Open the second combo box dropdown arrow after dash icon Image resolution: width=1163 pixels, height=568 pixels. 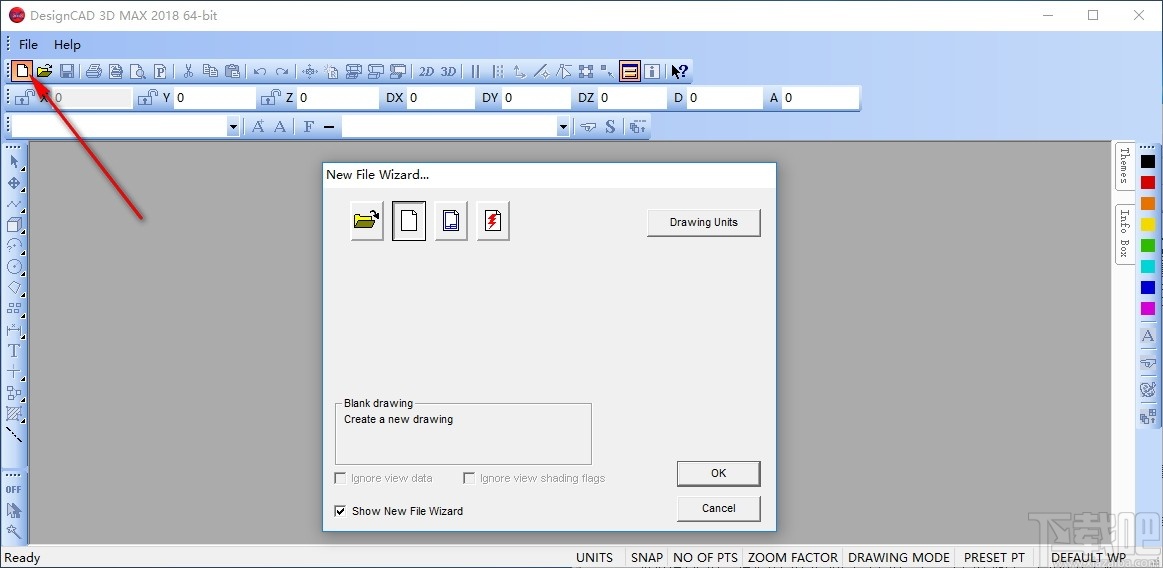pyautogui.click(x=564, y=127)
